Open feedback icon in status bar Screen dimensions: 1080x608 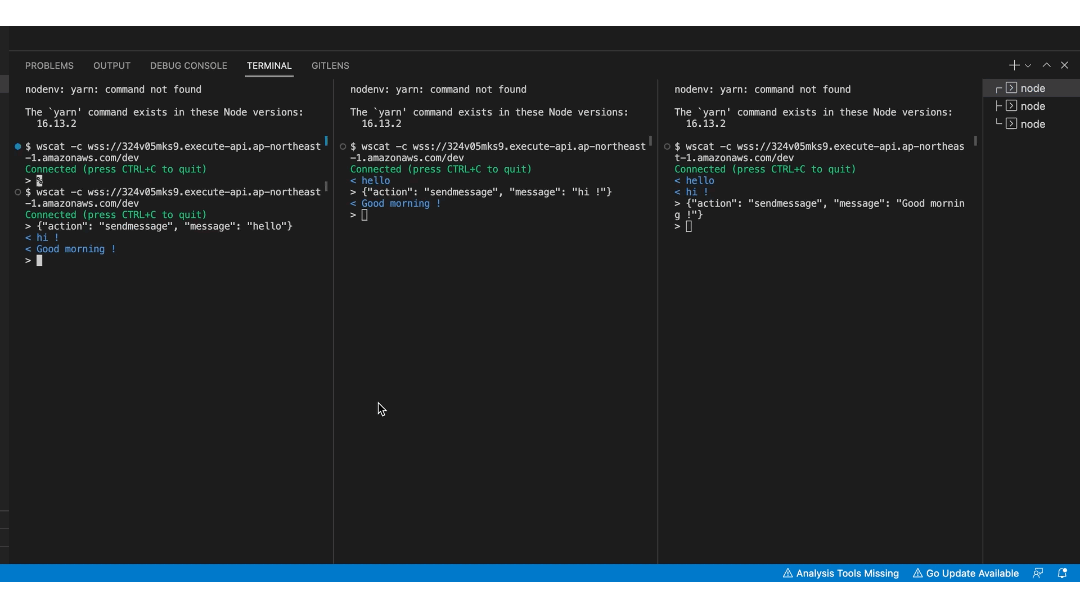1038,573
